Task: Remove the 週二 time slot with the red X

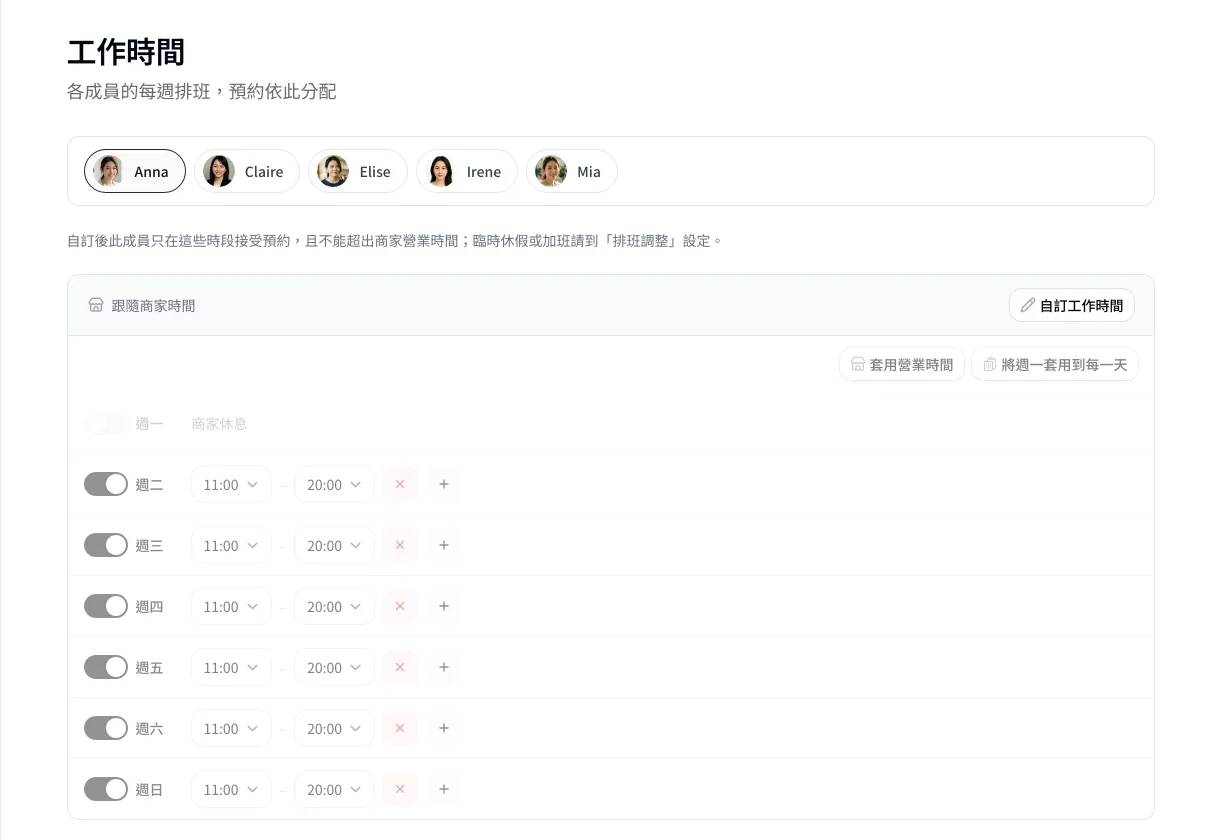Action: 400,484
